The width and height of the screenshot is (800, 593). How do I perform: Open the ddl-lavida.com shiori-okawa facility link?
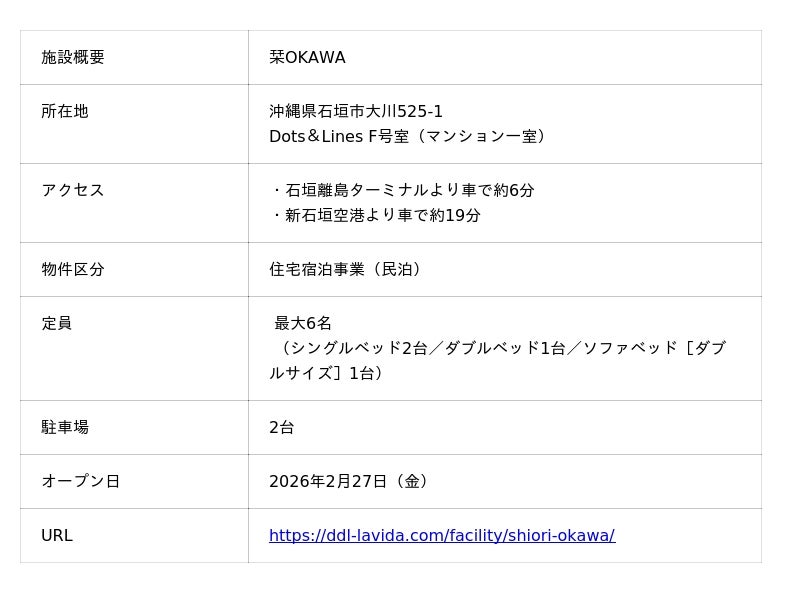[x=441, y=536]
